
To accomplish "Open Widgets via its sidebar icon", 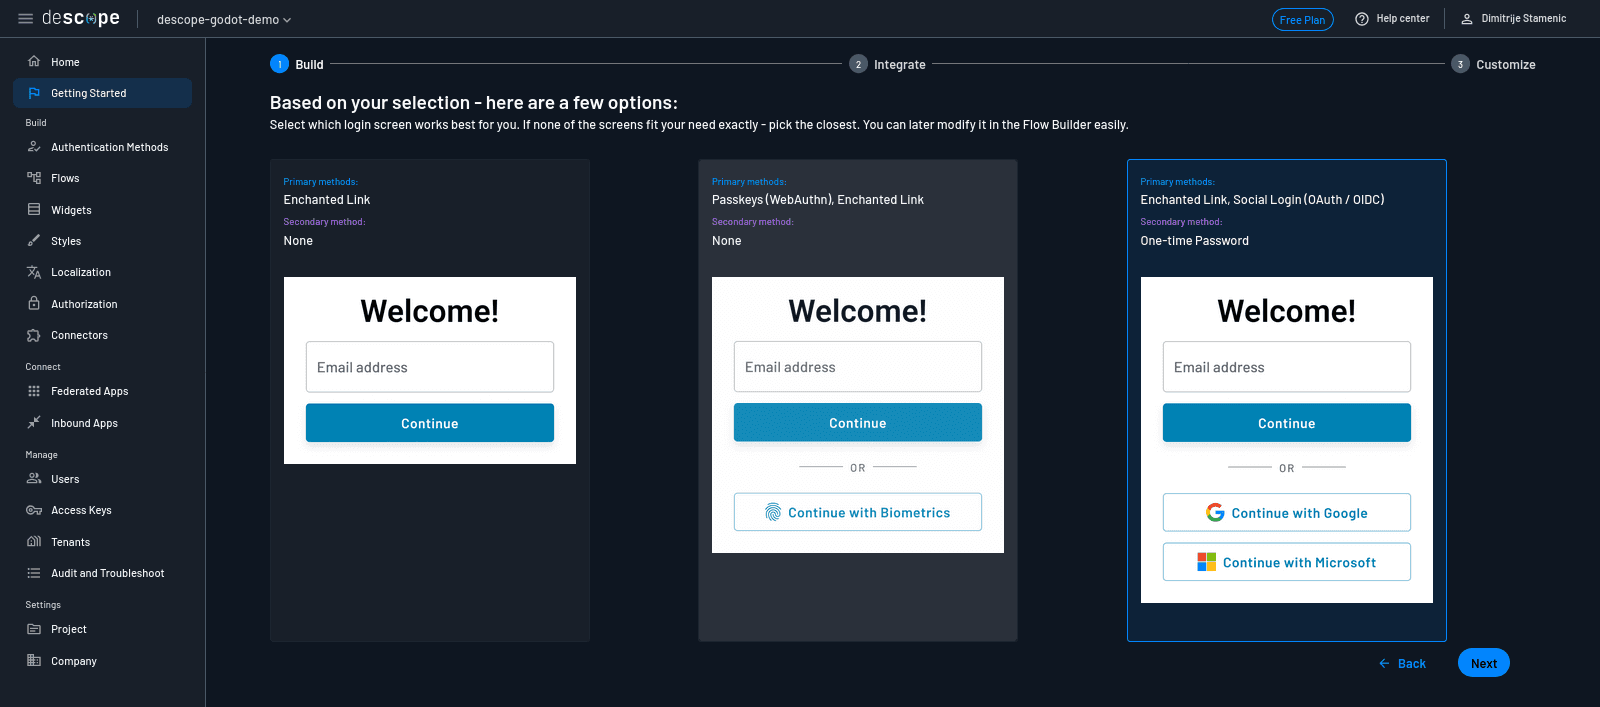I will [x=34, y=210].
